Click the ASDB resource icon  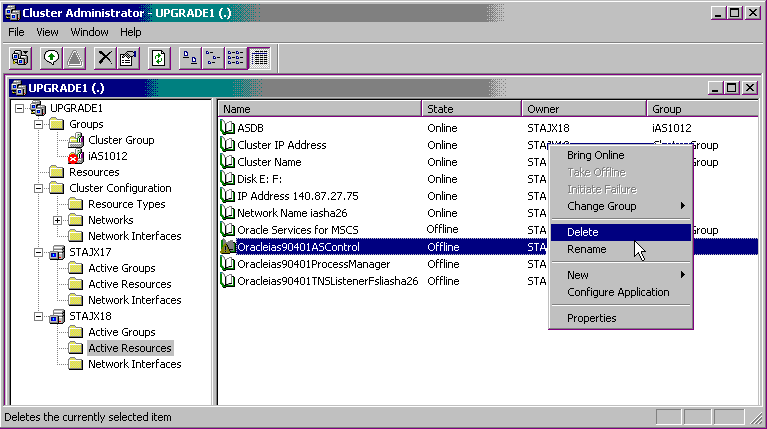point(227,128)
